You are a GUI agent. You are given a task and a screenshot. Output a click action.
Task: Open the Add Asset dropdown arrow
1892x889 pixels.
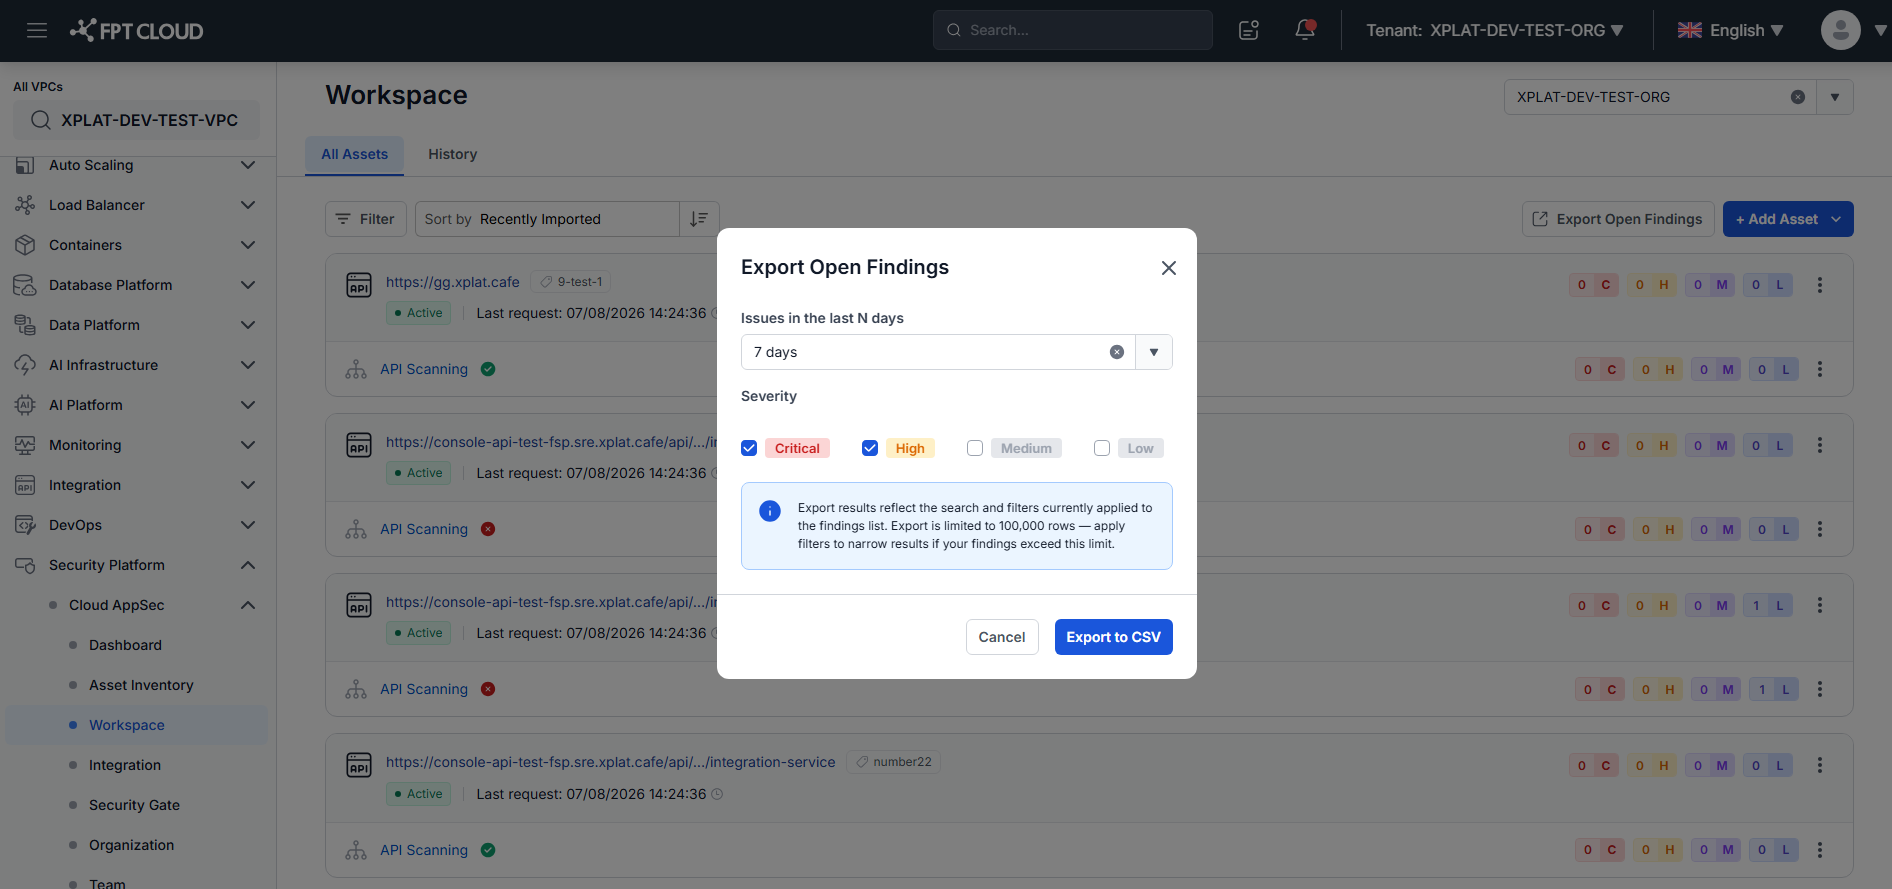1836,219
